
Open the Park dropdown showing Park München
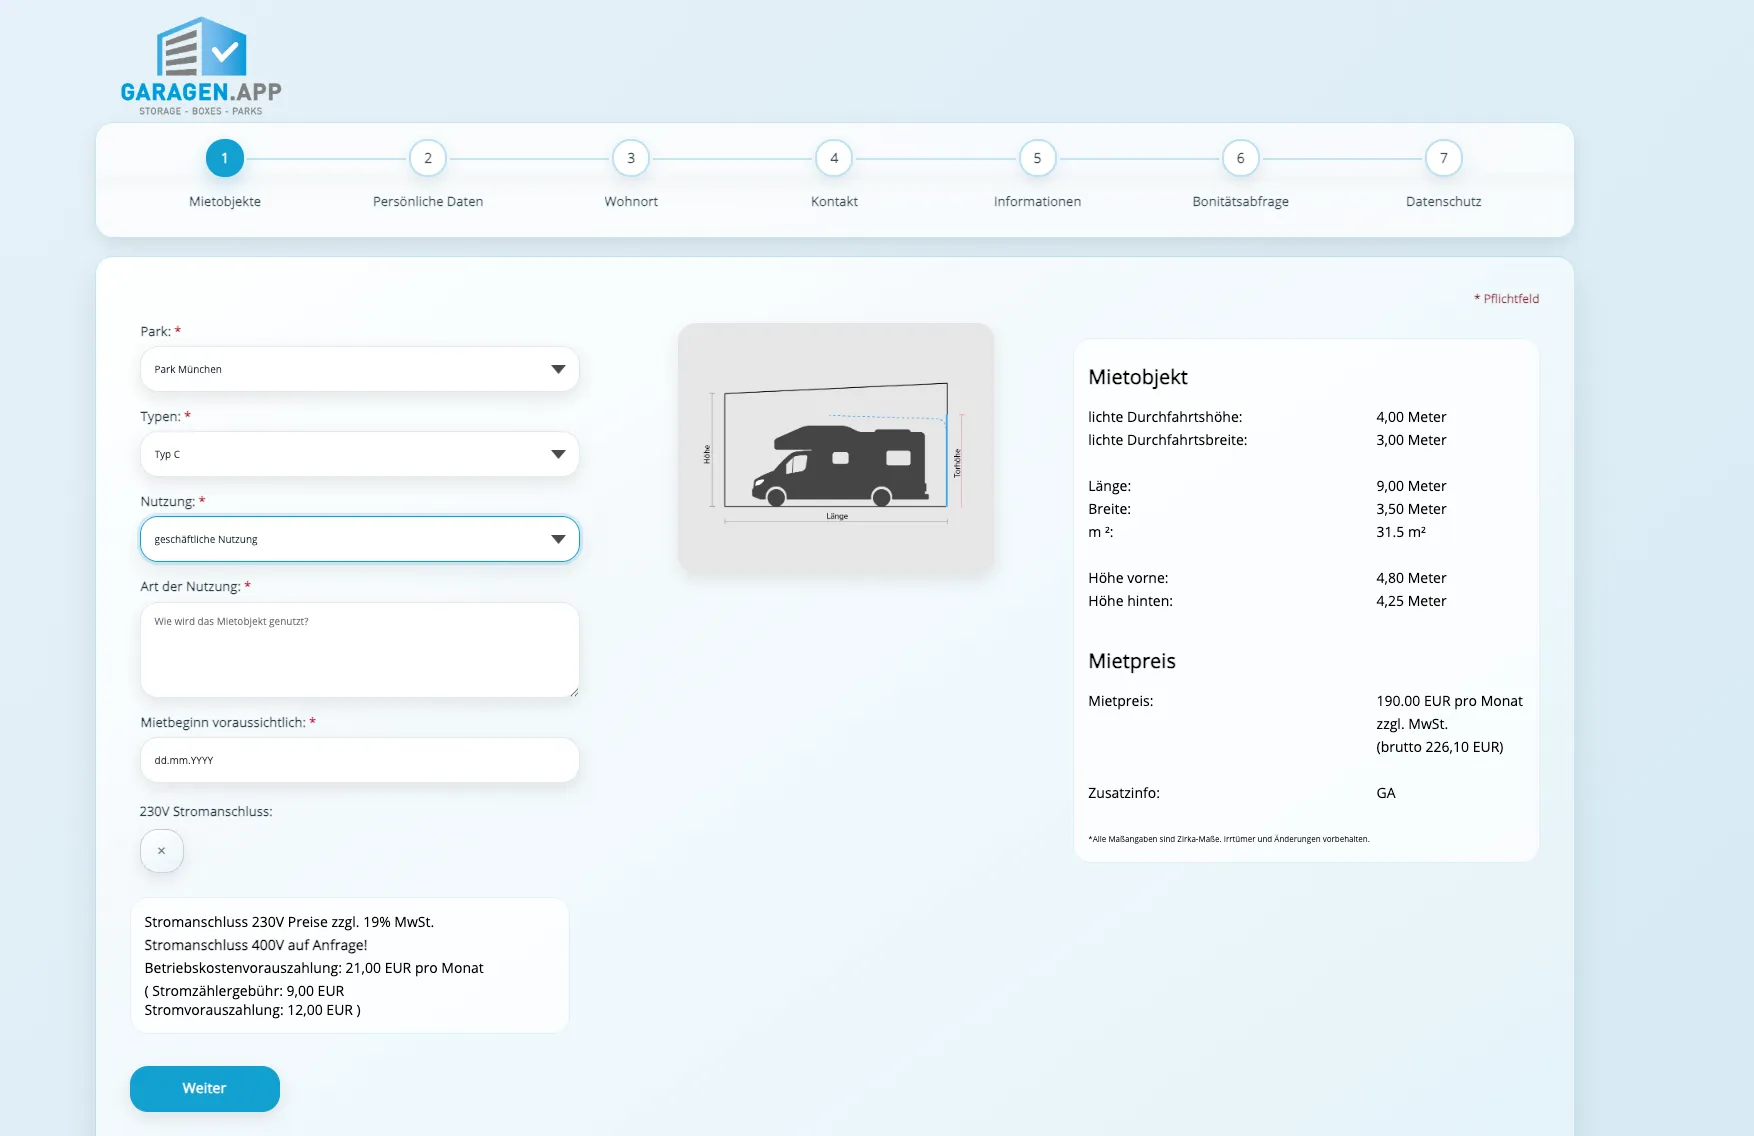[x=360, y=369]
